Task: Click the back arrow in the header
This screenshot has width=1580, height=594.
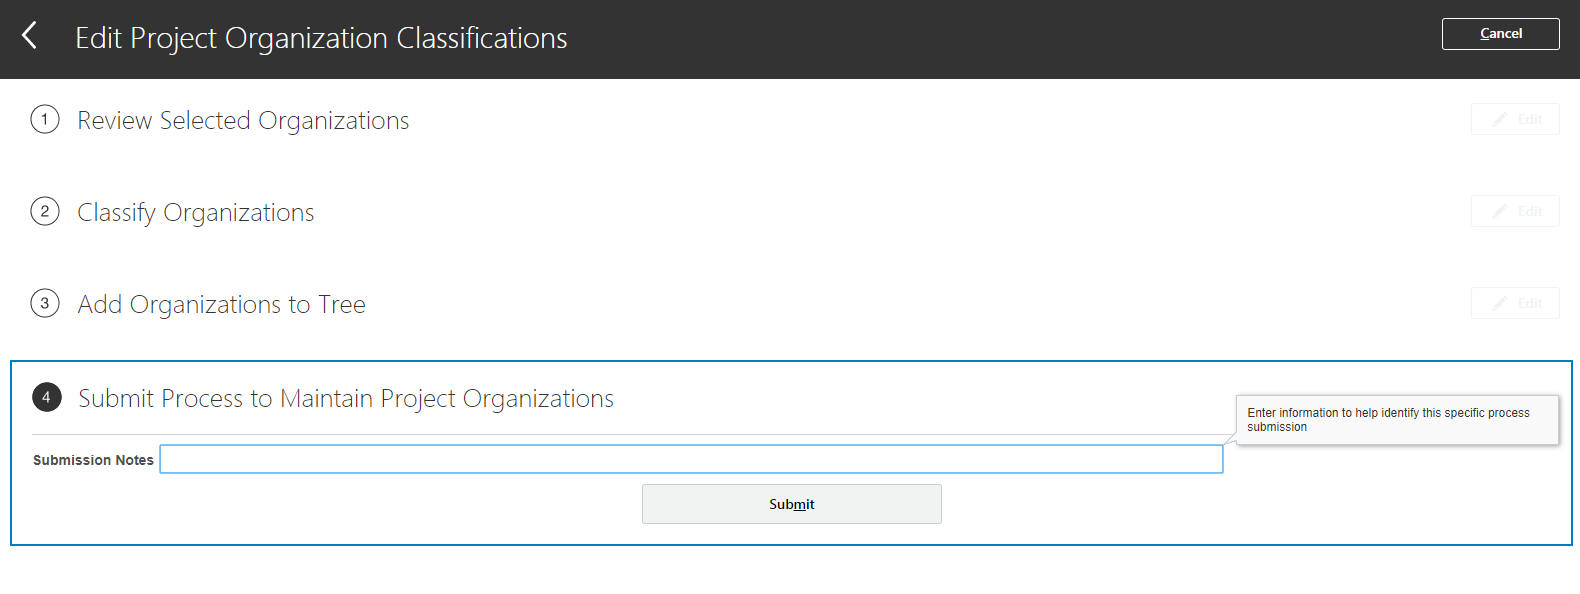Action: tap(30, 36)
